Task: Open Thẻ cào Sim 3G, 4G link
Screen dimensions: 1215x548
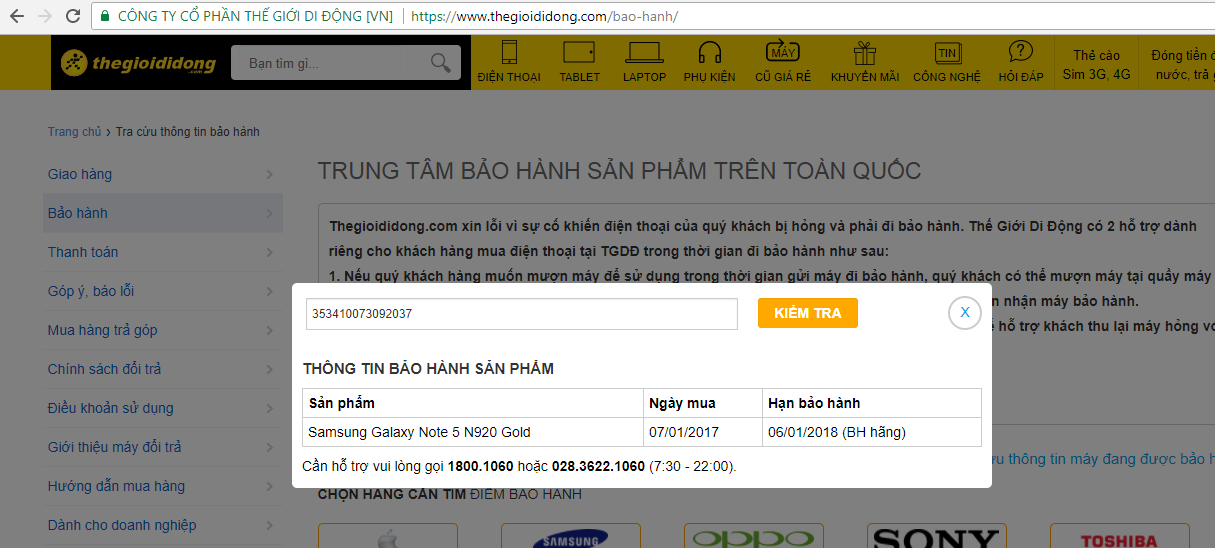Action: tap(1097, 64)
